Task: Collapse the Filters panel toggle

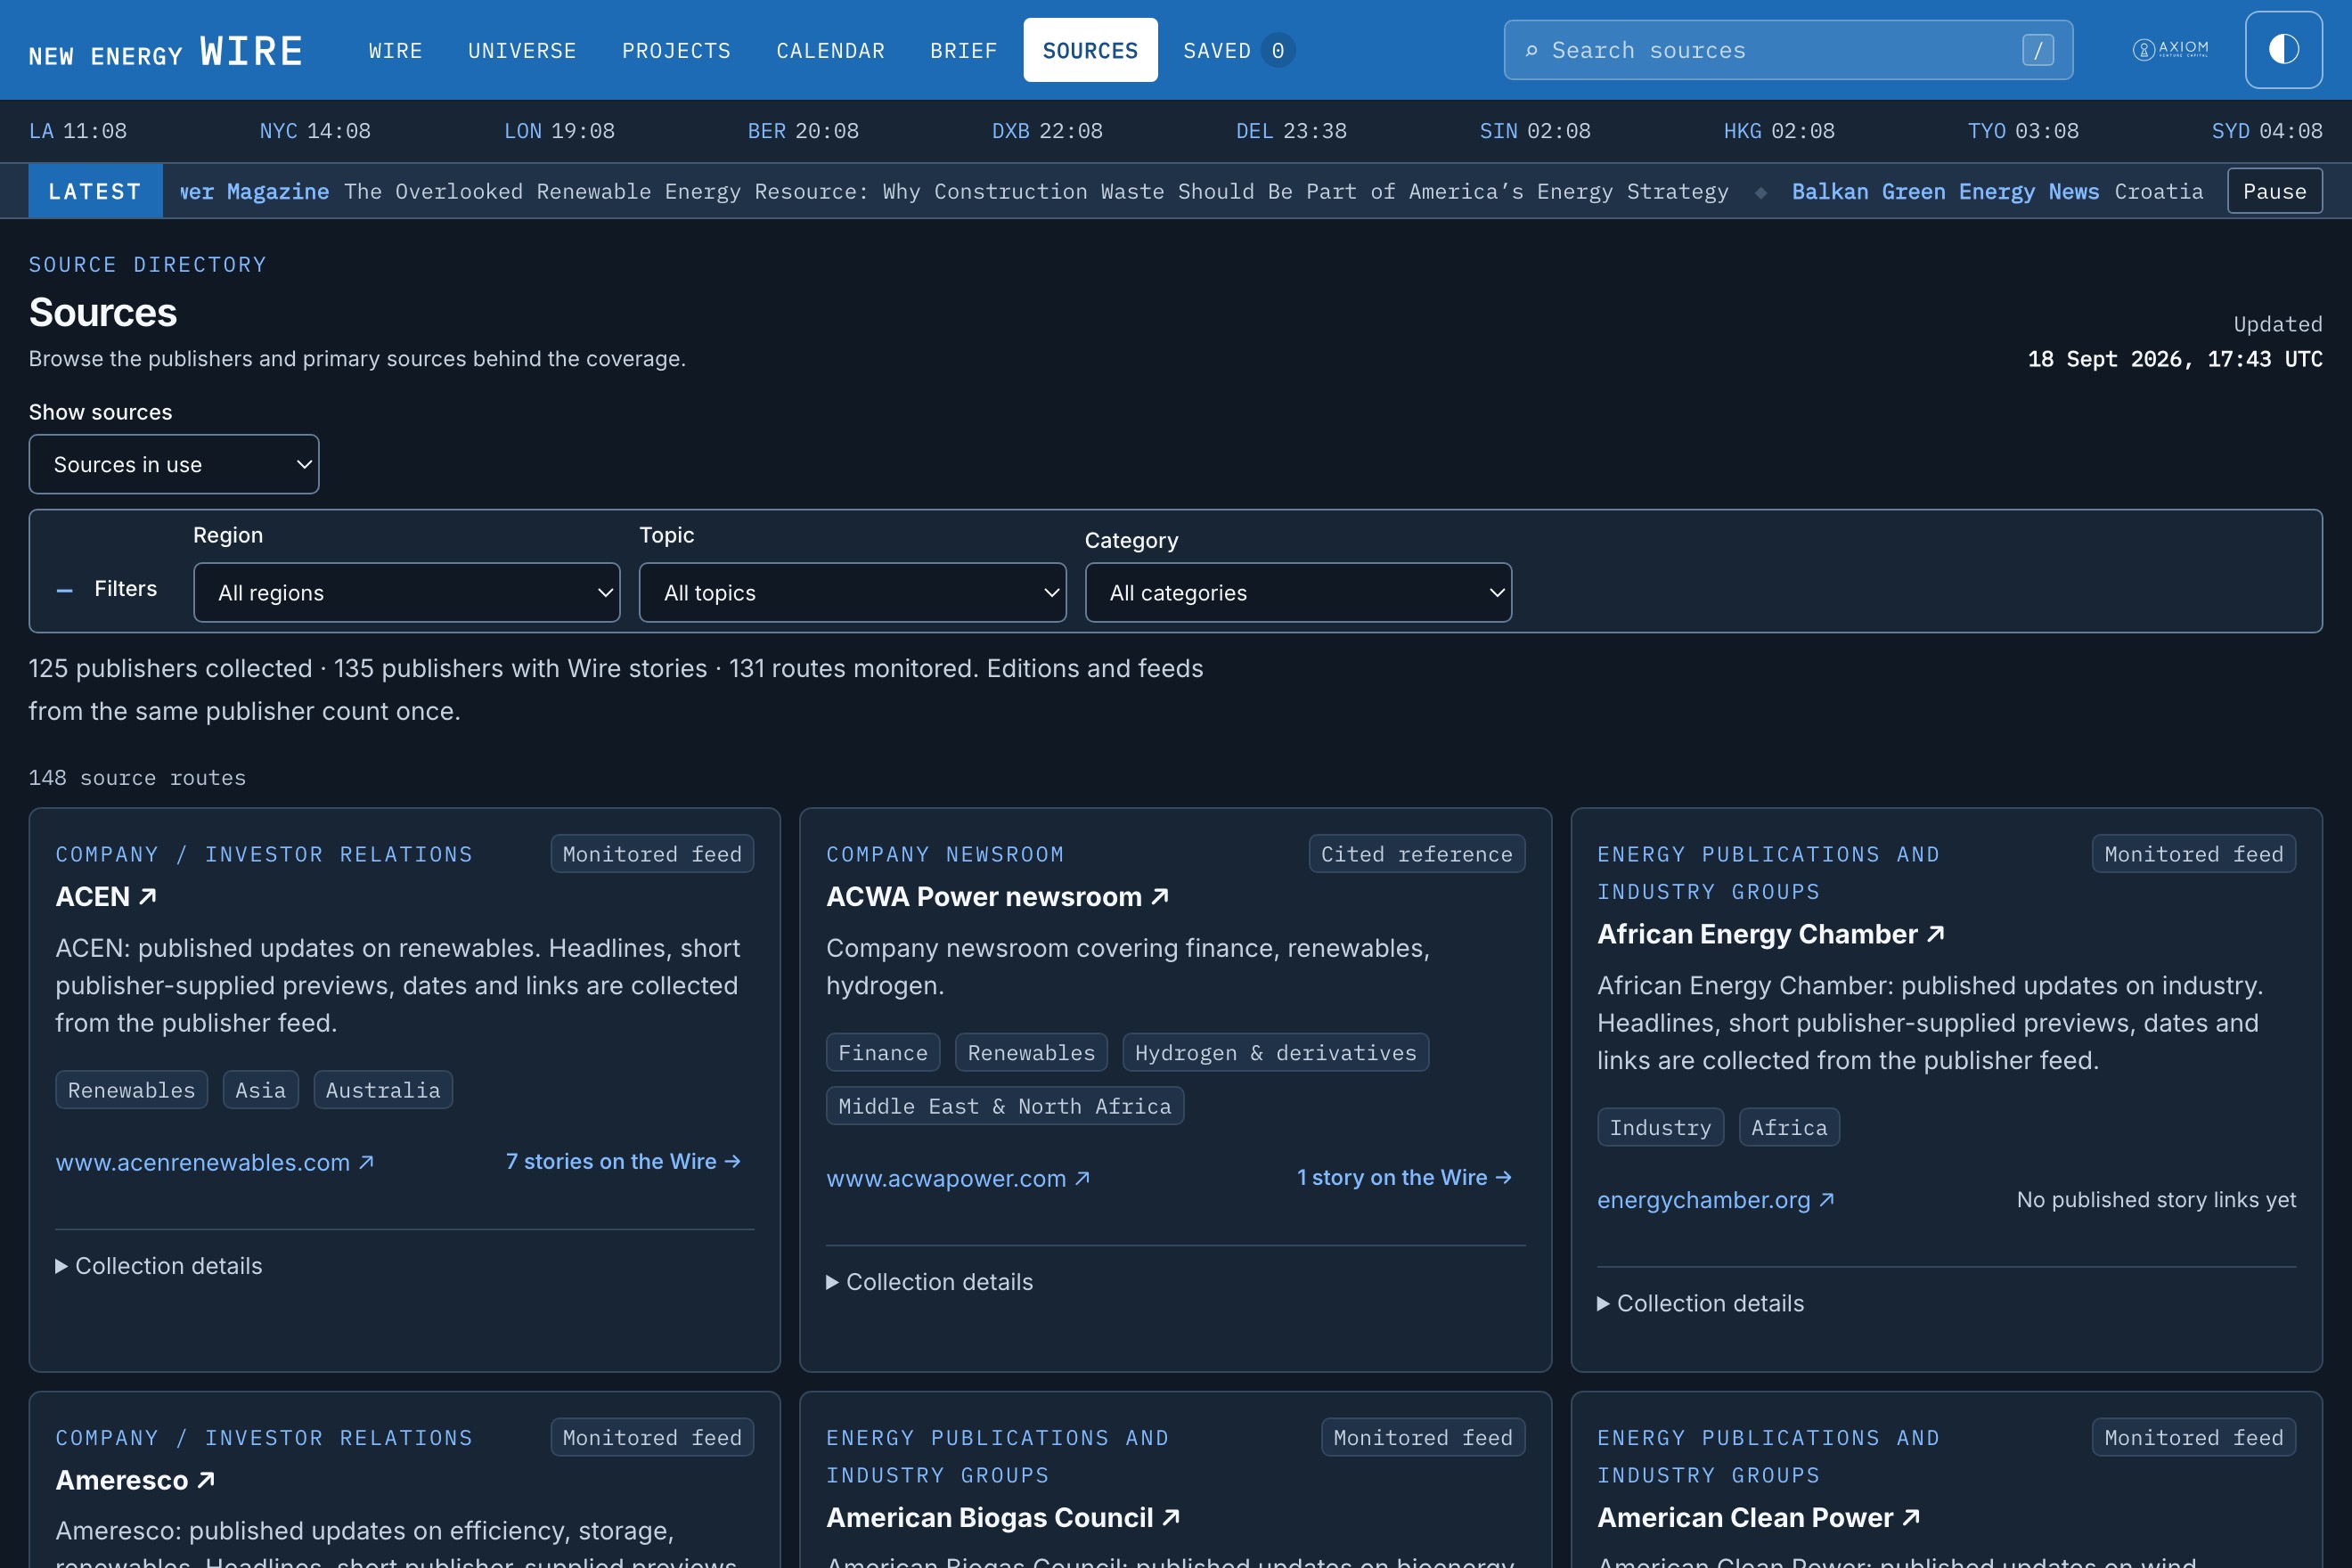Action: pyautogui.click(x=107, y=589)
